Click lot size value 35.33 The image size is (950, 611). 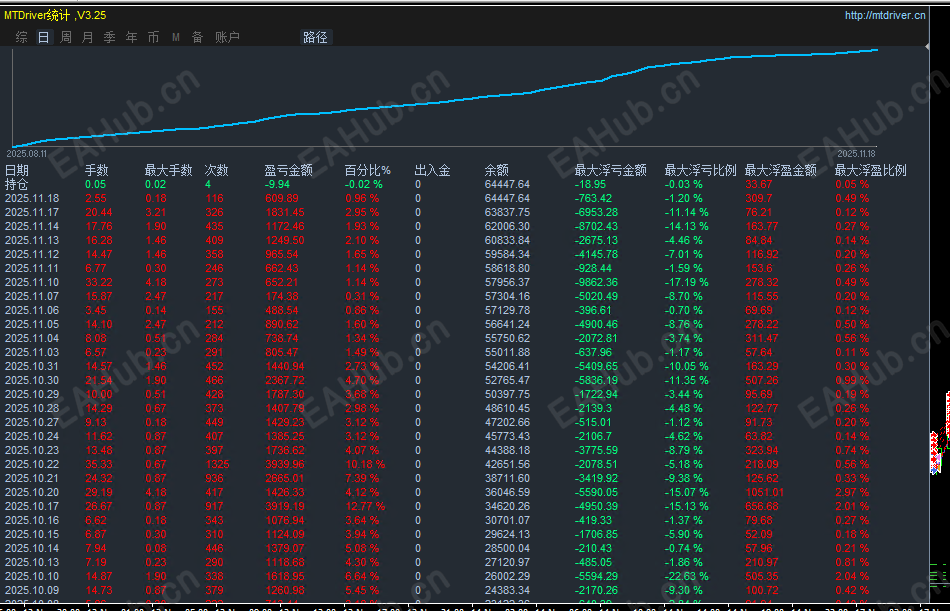click(99, 464)
